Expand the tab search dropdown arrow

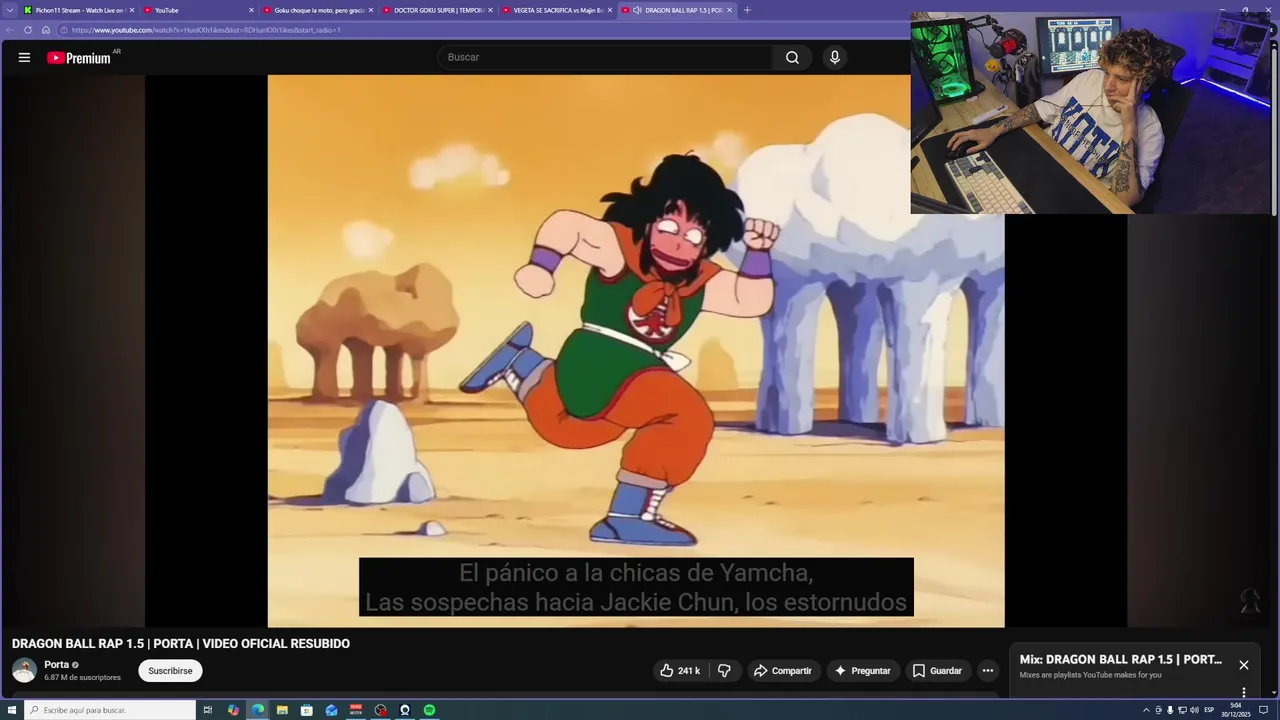10,10
